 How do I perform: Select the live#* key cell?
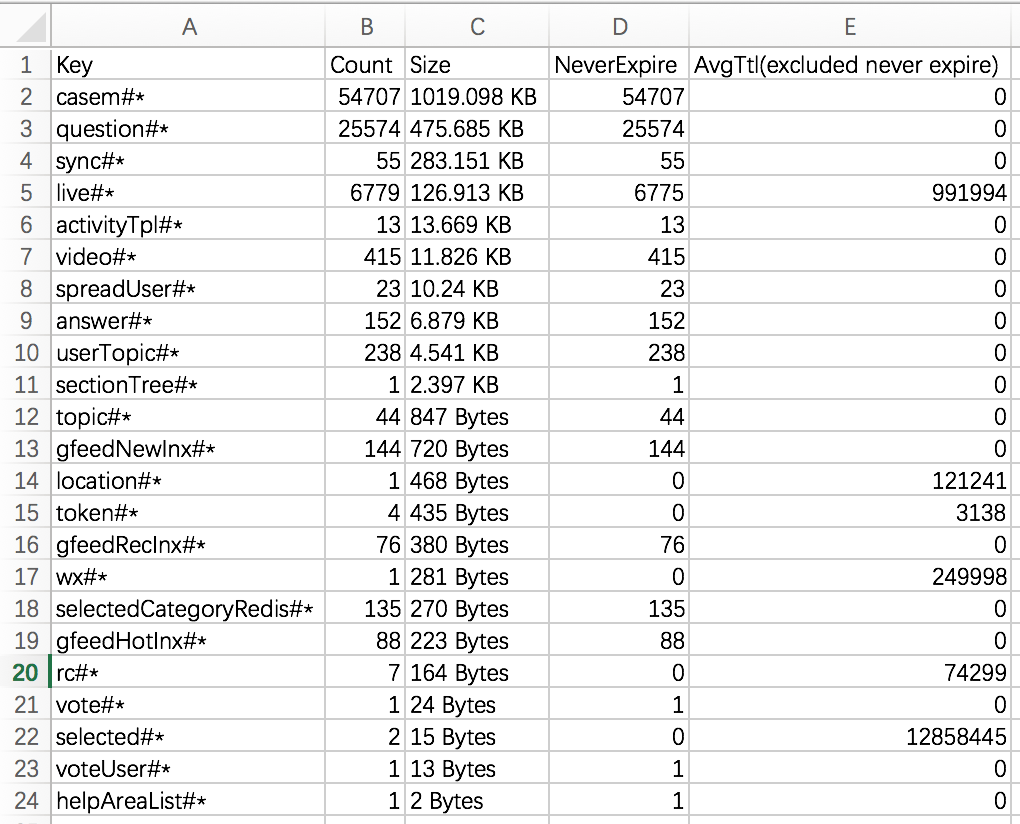(x=189, y=192)
